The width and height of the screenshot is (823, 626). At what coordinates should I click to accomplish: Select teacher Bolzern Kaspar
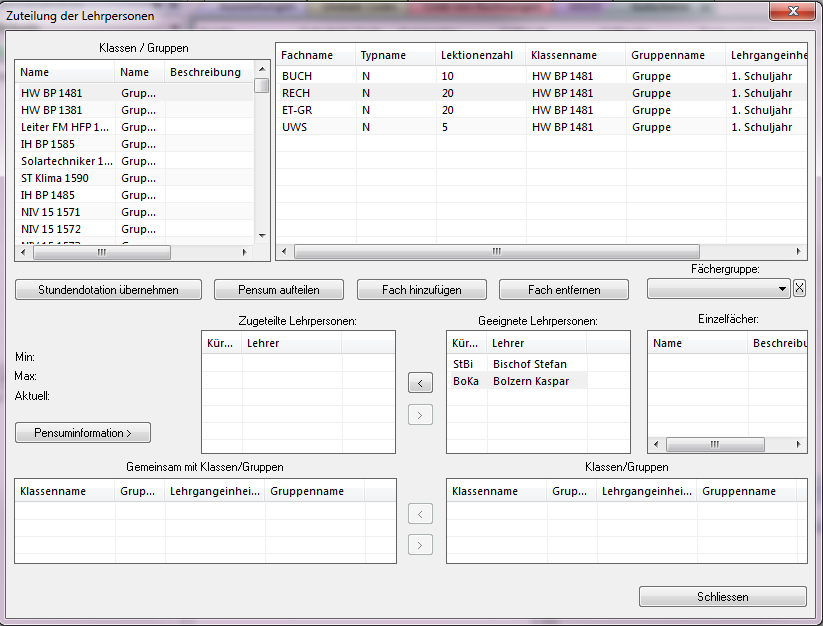pyautogui.click(x=529, y=381)
